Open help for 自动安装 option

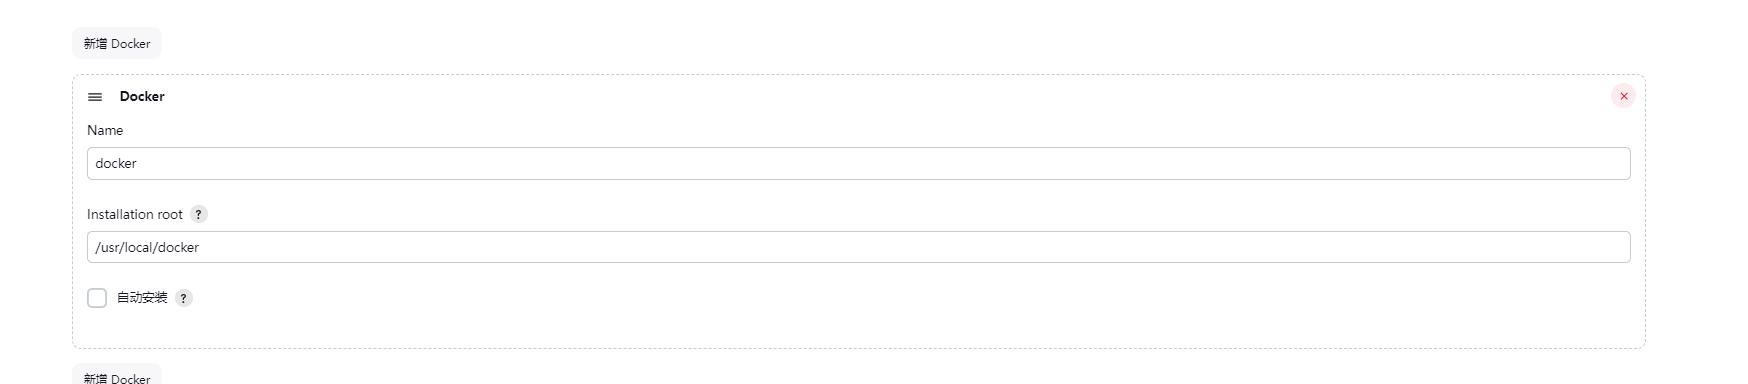click(184, 298)
